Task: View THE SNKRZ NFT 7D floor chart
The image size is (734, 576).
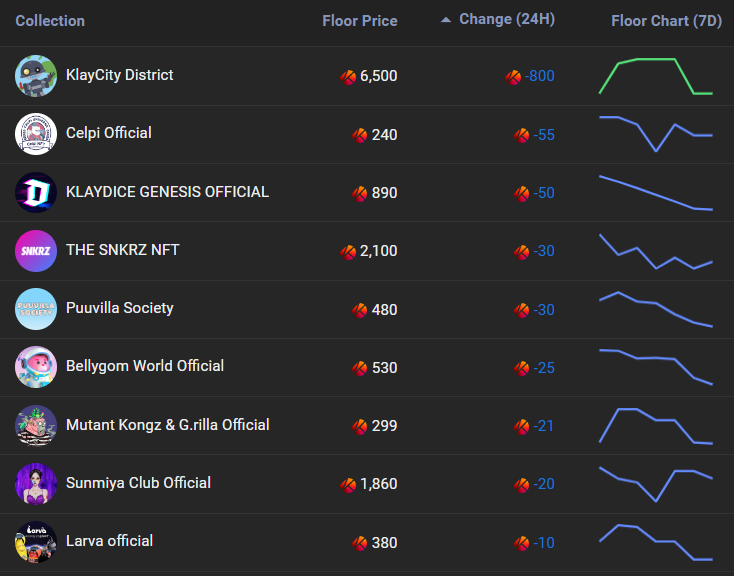Action: pyautogui.click(x=656, y=251)
